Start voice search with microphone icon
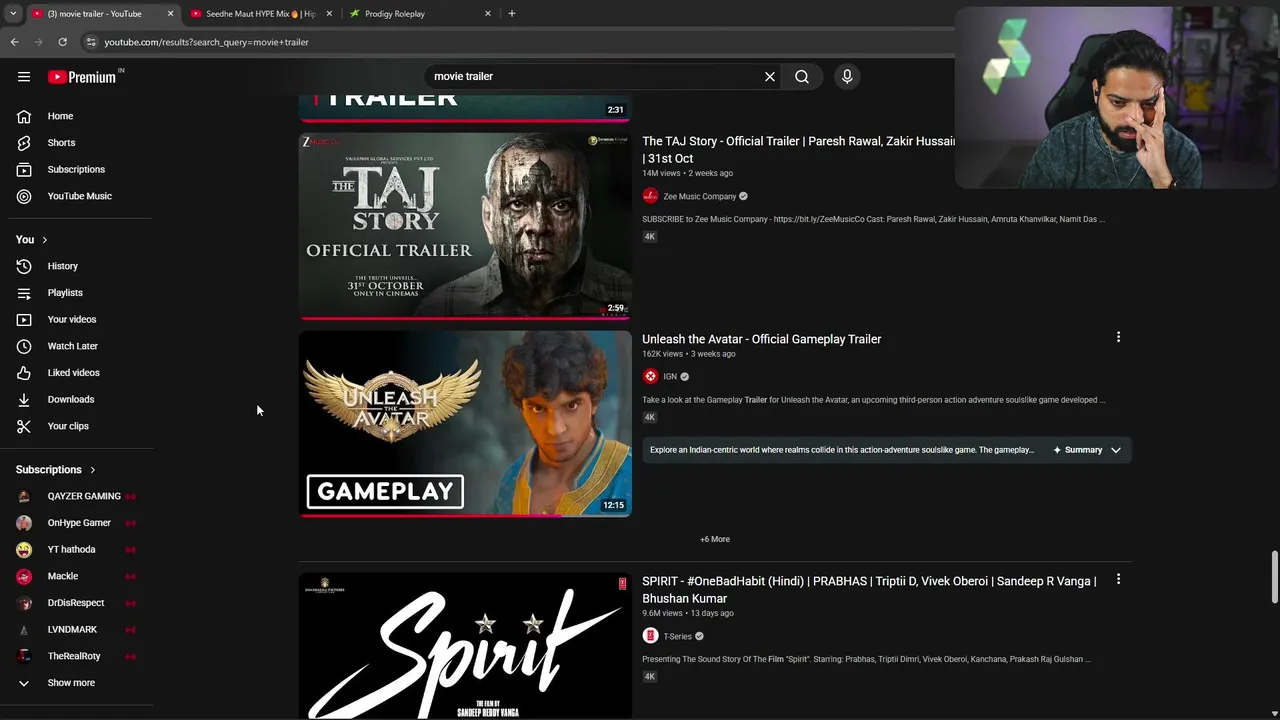This screenshot has width=1280, height=720. coord(847,76)
